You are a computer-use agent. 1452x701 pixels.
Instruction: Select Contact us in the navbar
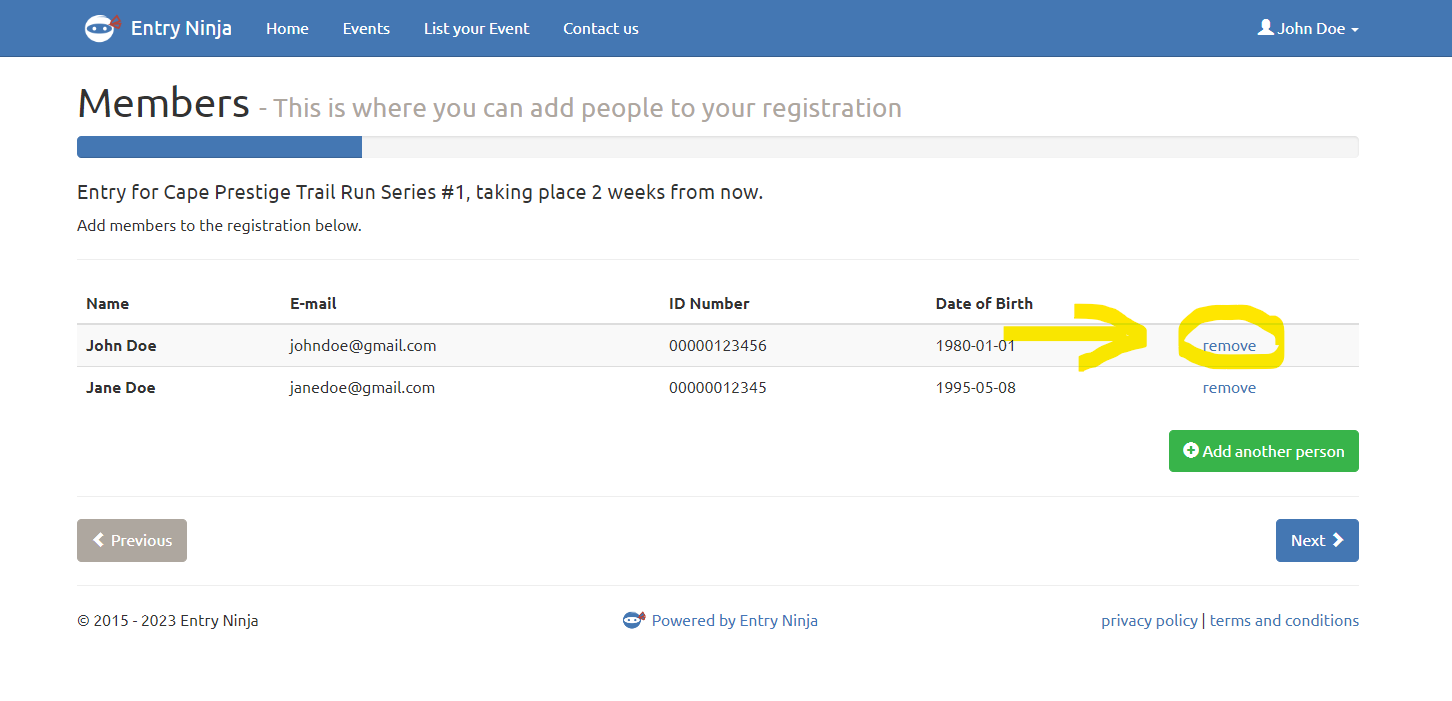(600, 28)
